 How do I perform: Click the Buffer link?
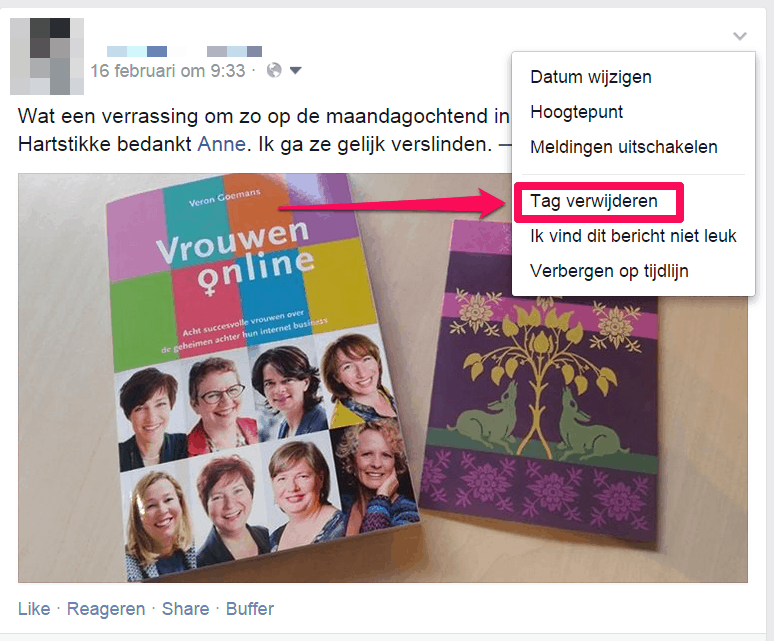point(250,608)
